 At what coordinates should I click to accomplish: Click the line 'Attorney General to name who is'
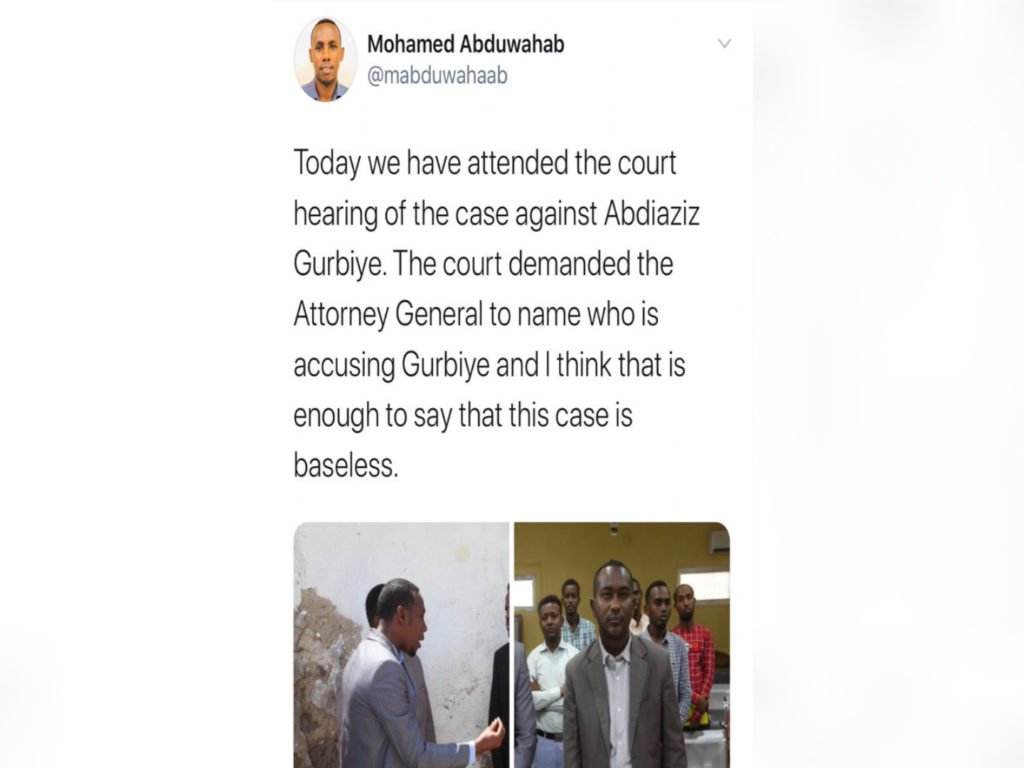tap(476, 315)
